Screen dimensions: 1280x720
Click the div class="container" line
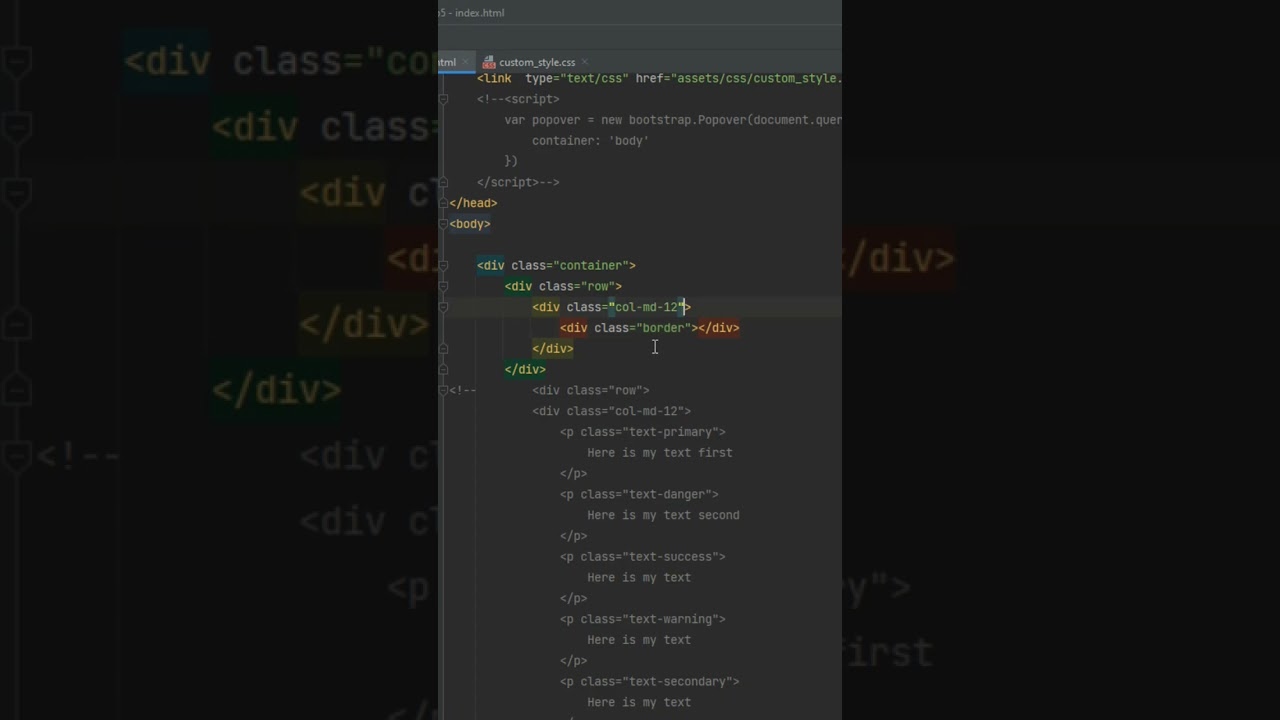click(556, 265)
